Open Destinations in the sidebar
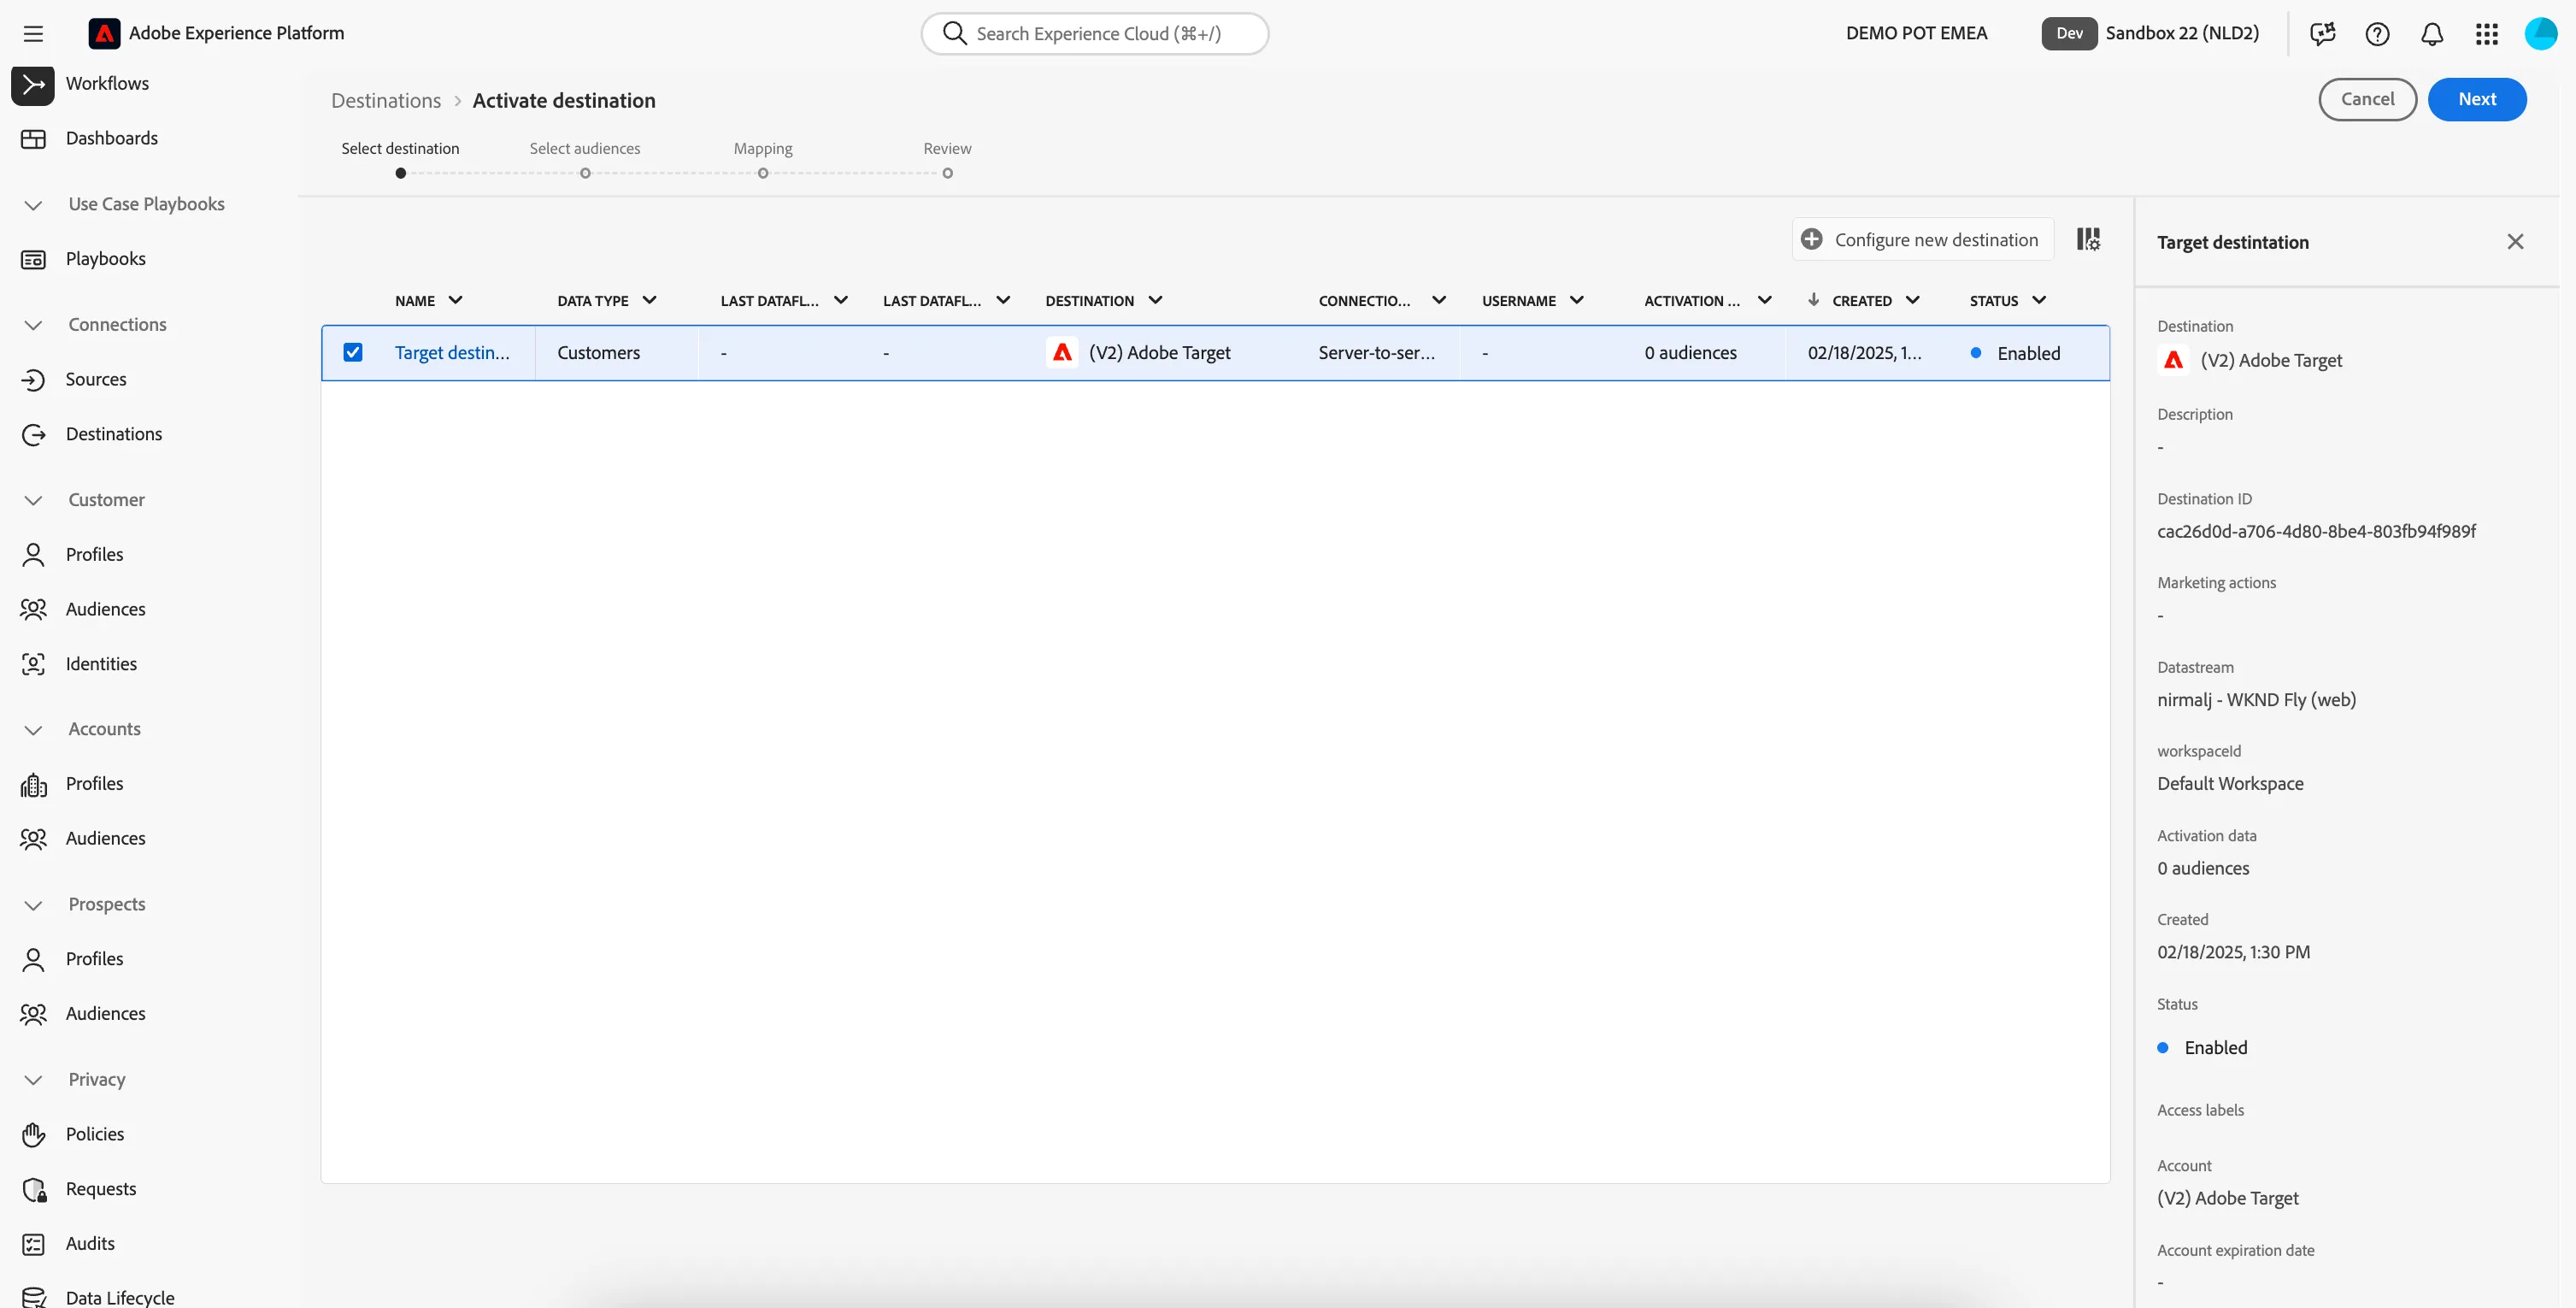 [114, 434]
